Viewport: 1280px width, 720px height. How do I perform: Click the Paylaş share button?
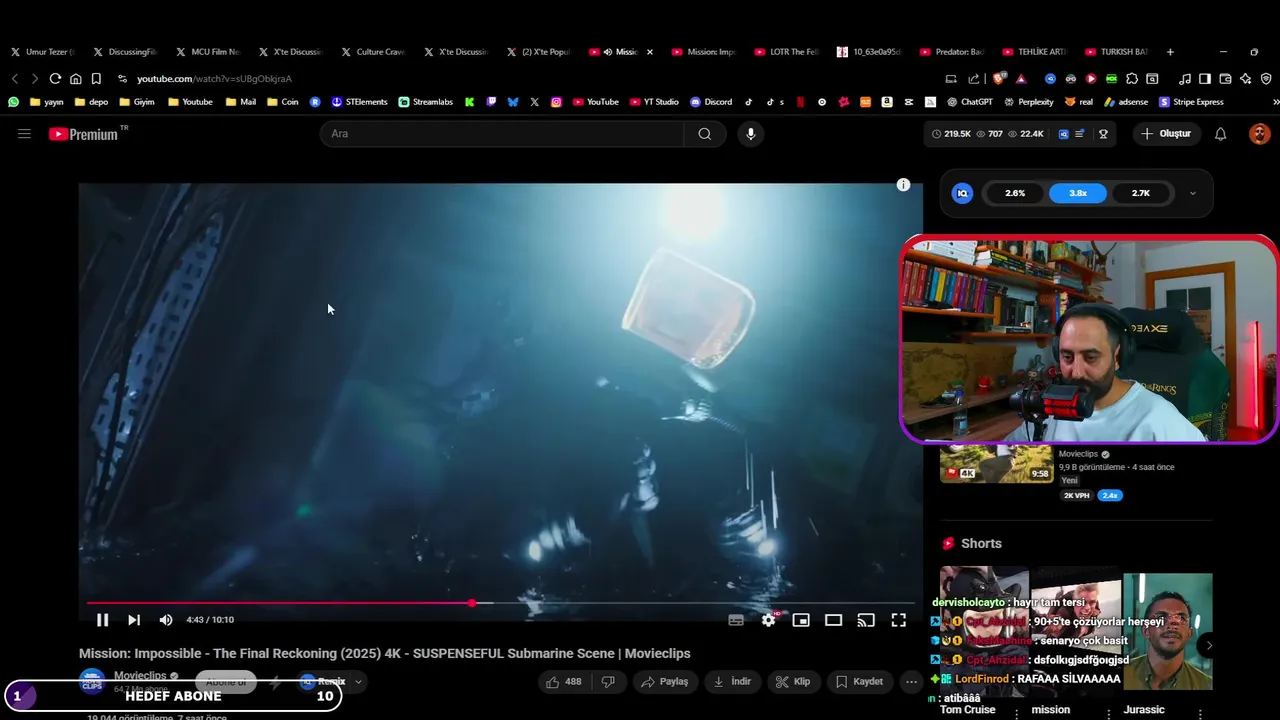pos(665,682)
